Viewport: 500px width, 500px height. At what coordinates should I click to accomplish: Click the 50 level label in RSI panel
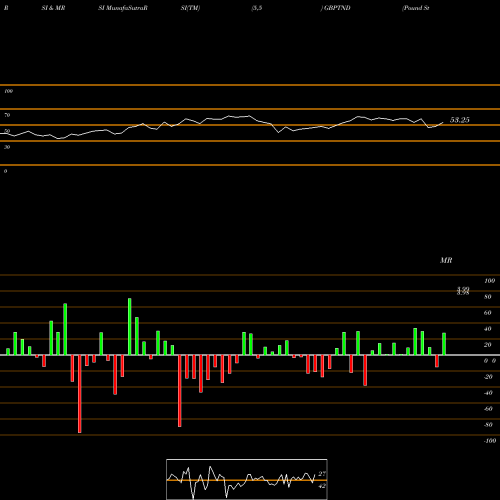tap(7, 131)
